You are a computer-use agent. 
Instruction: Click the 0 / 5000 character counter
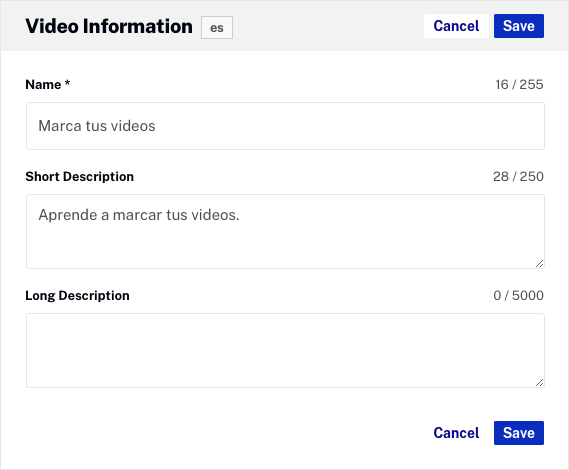[518, 295]
